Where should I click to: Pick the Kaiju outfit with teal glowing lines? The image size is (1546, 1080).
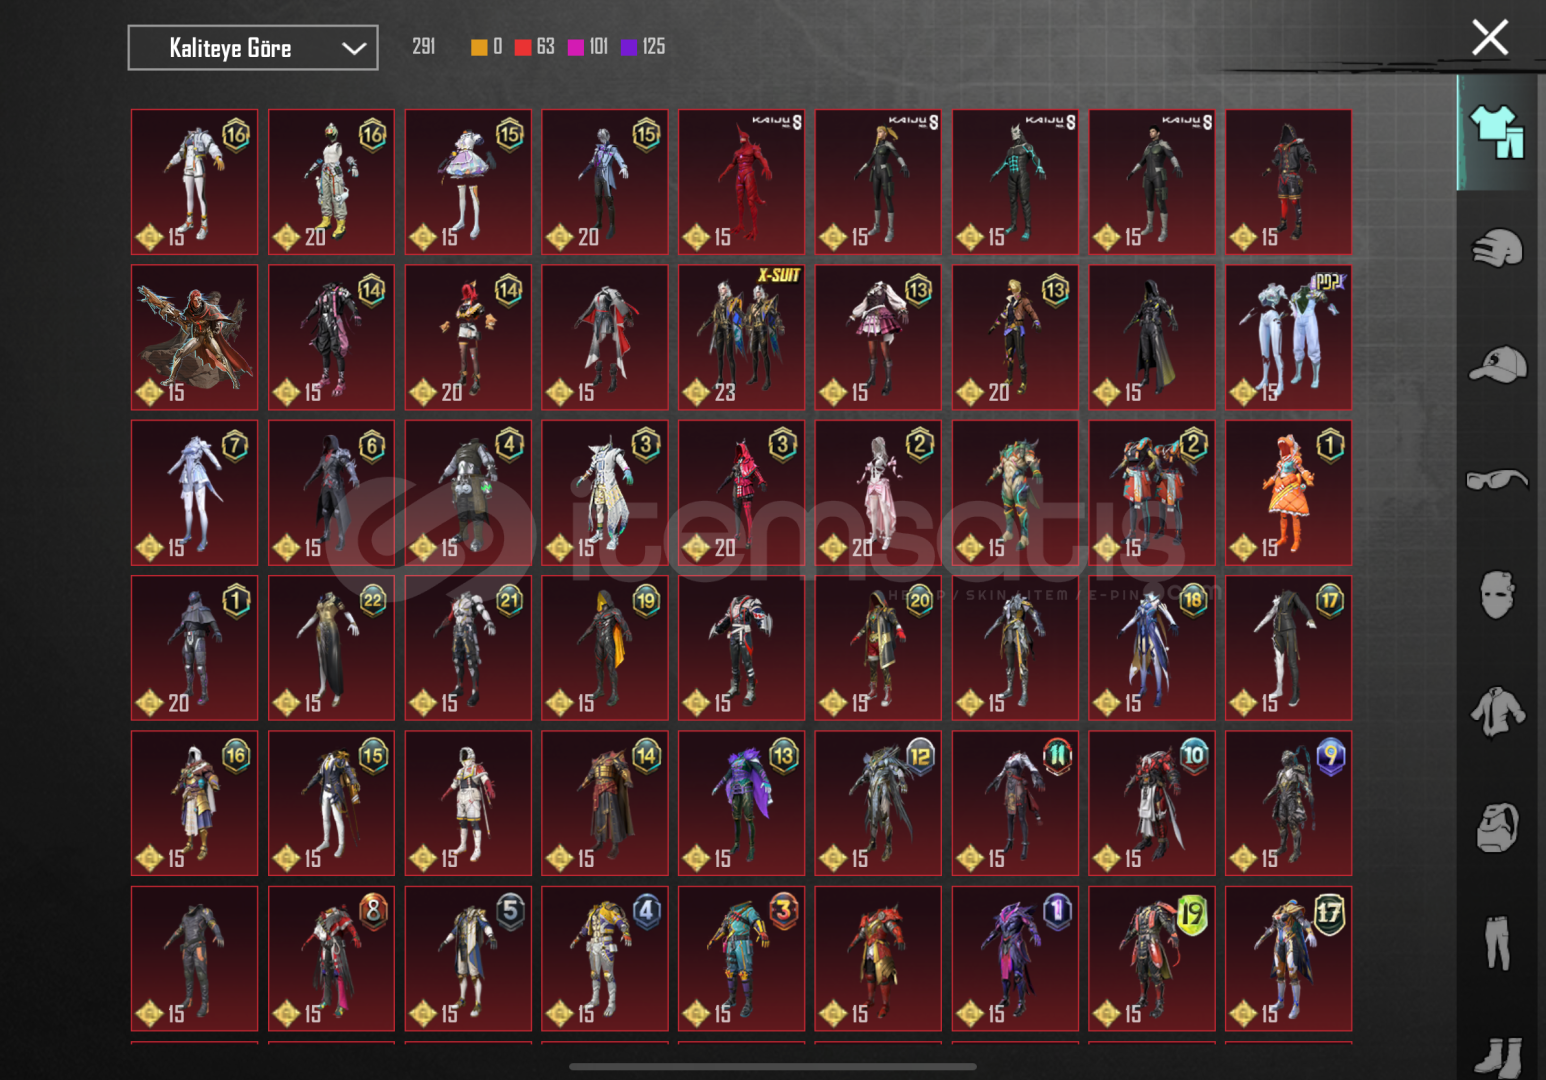[x=1015, y=182]
